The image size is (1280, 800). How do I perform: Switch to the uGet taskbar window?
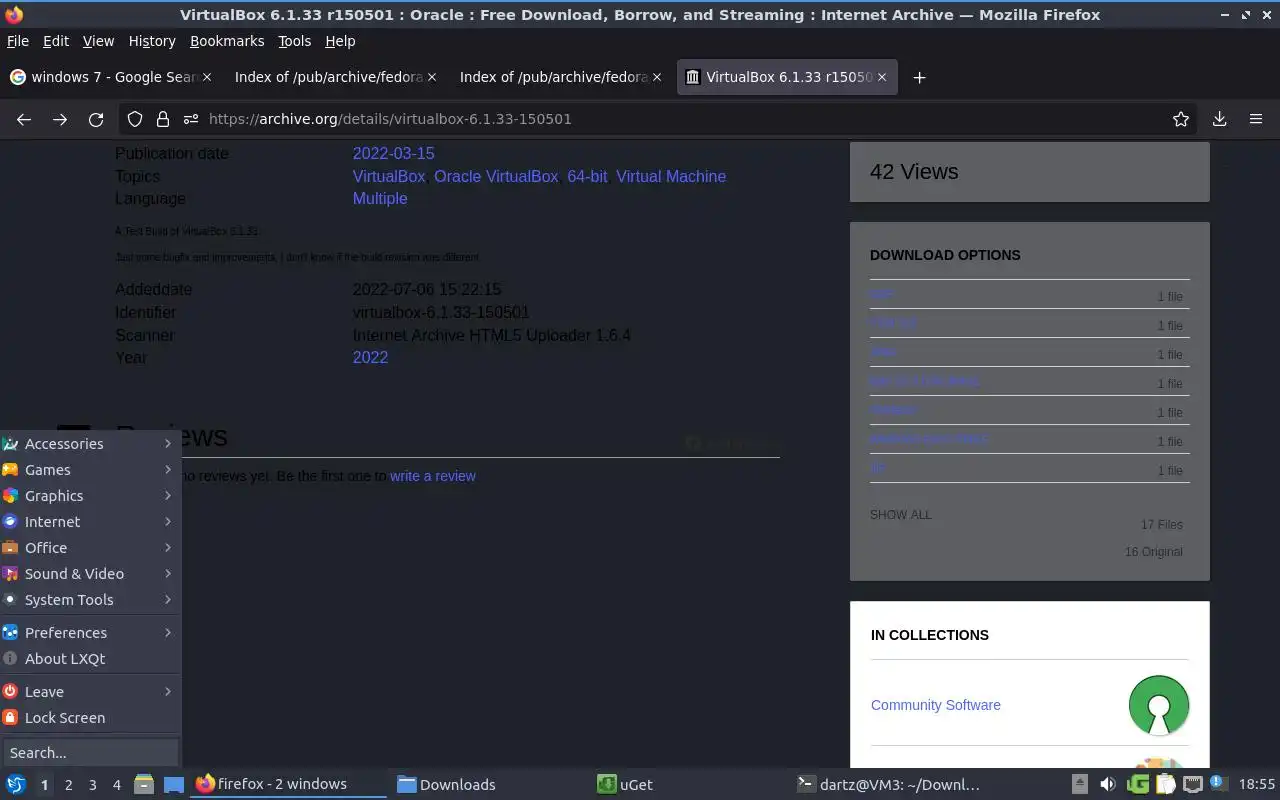point(688,784)
